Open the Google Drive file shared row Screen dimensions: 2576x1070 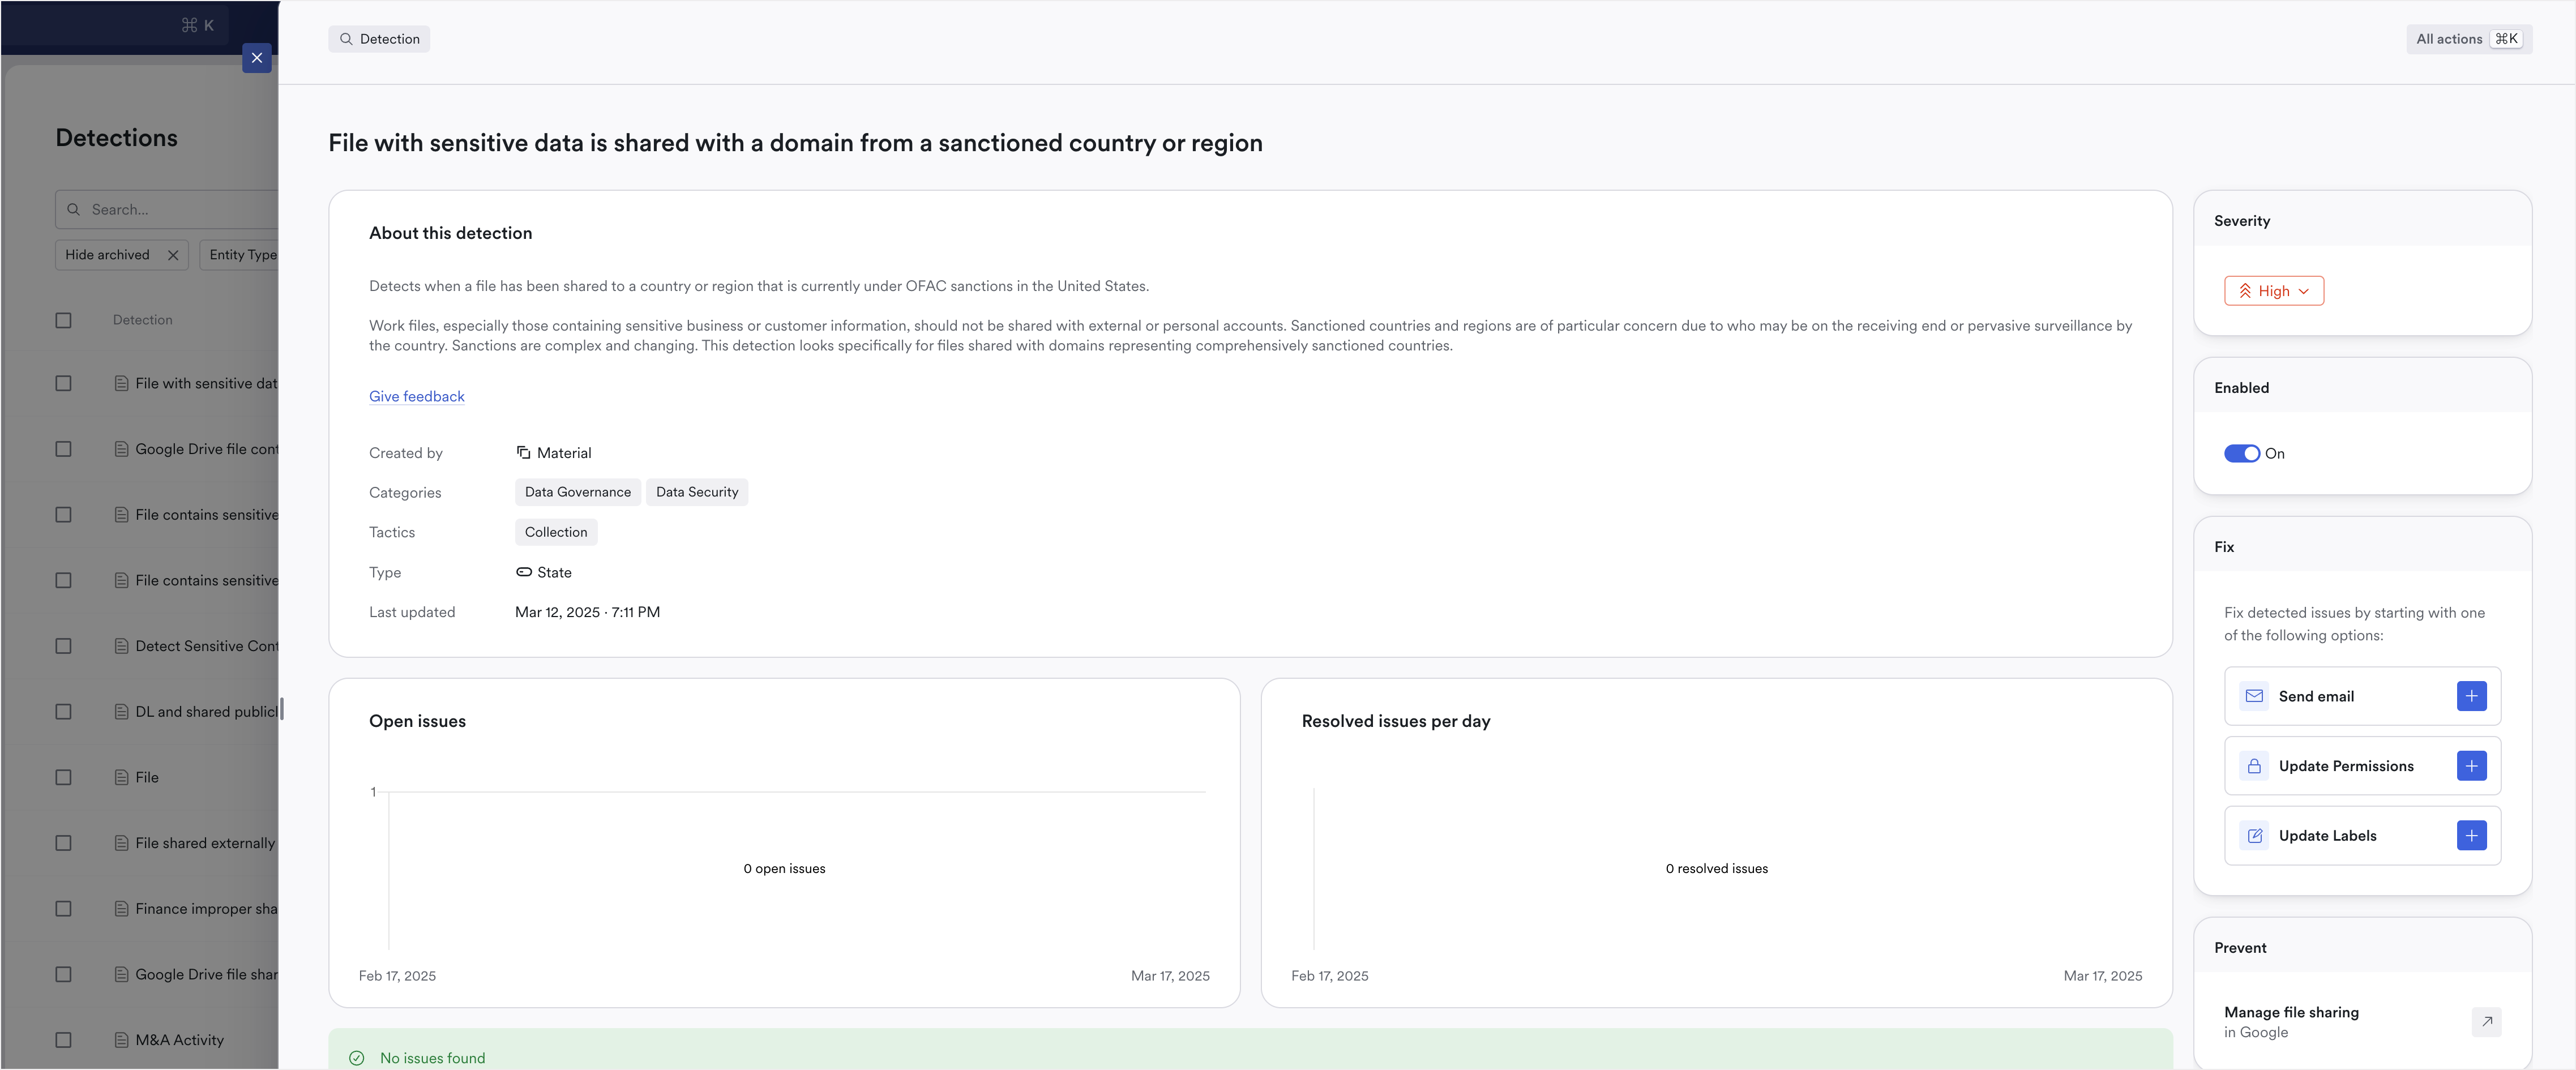tap(206, 975)
